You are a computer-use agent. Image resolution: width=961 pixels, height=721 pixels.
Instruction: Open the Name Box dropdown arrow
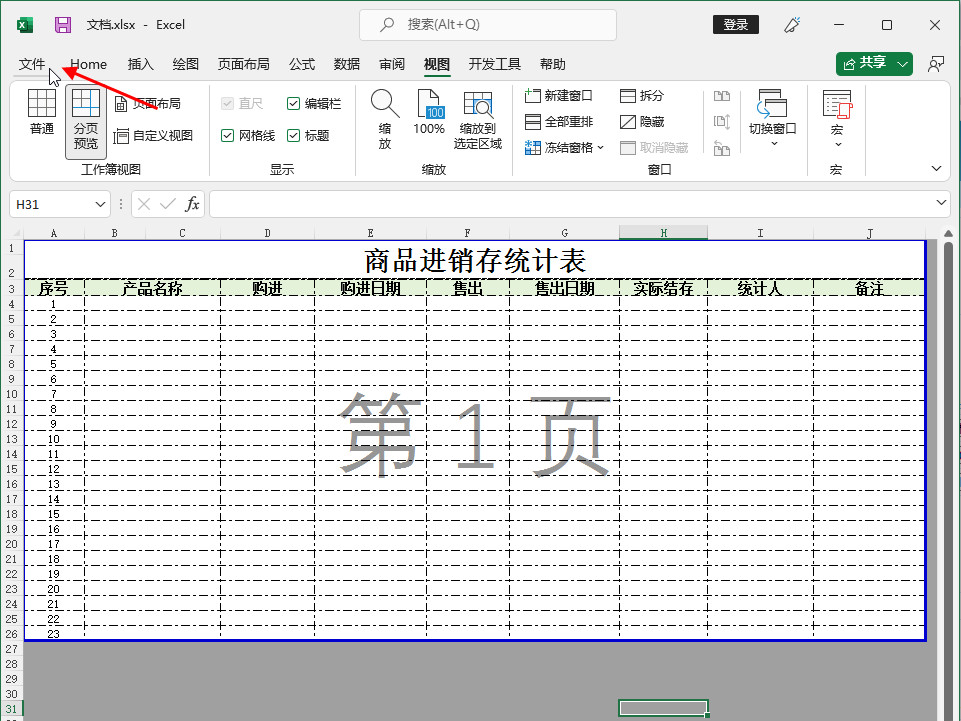coord(100,204)
